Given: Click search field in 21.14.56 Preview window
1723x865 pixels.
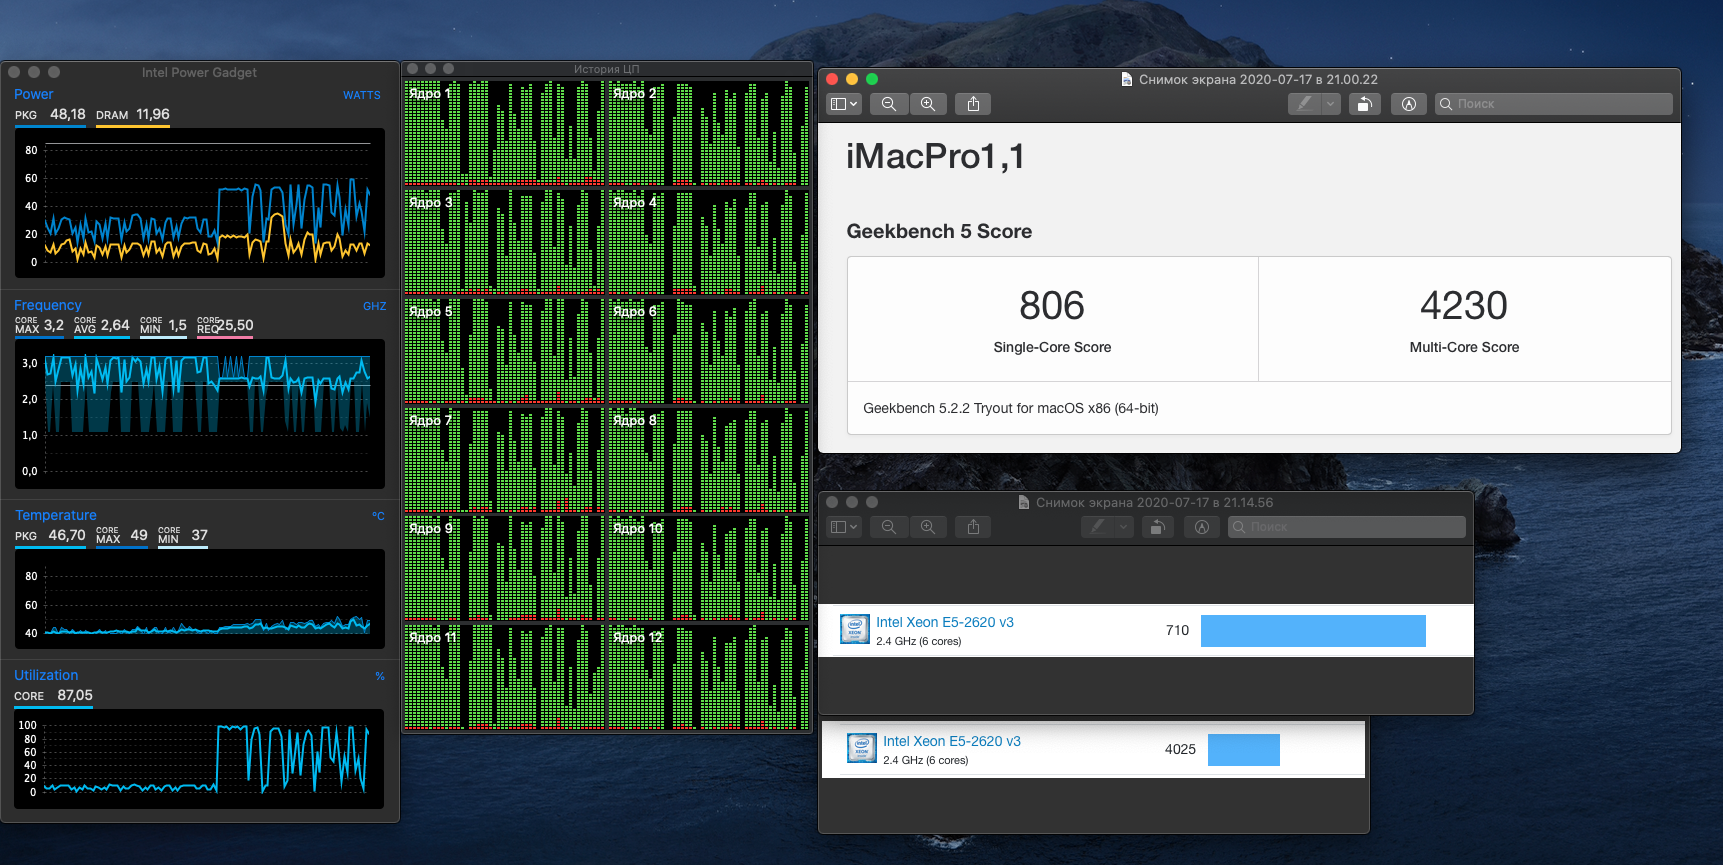Looking at the screenshot, I should pos(1346,527).
